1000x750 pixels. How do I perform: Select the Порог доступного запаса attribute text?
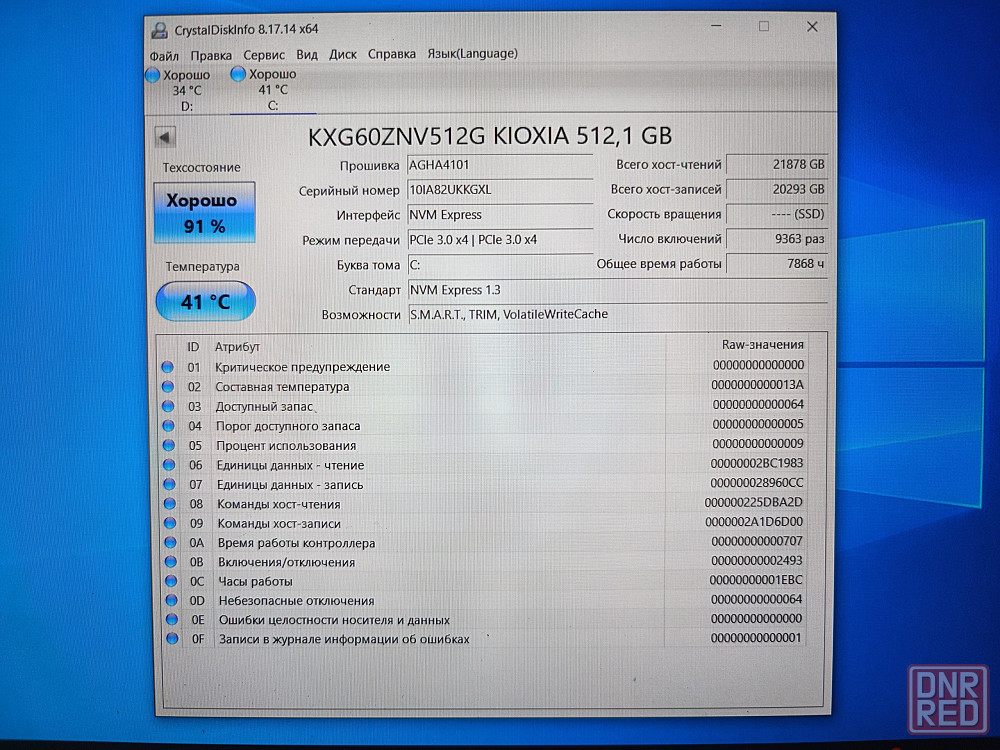pyautogui.click(x=288, y=426)
